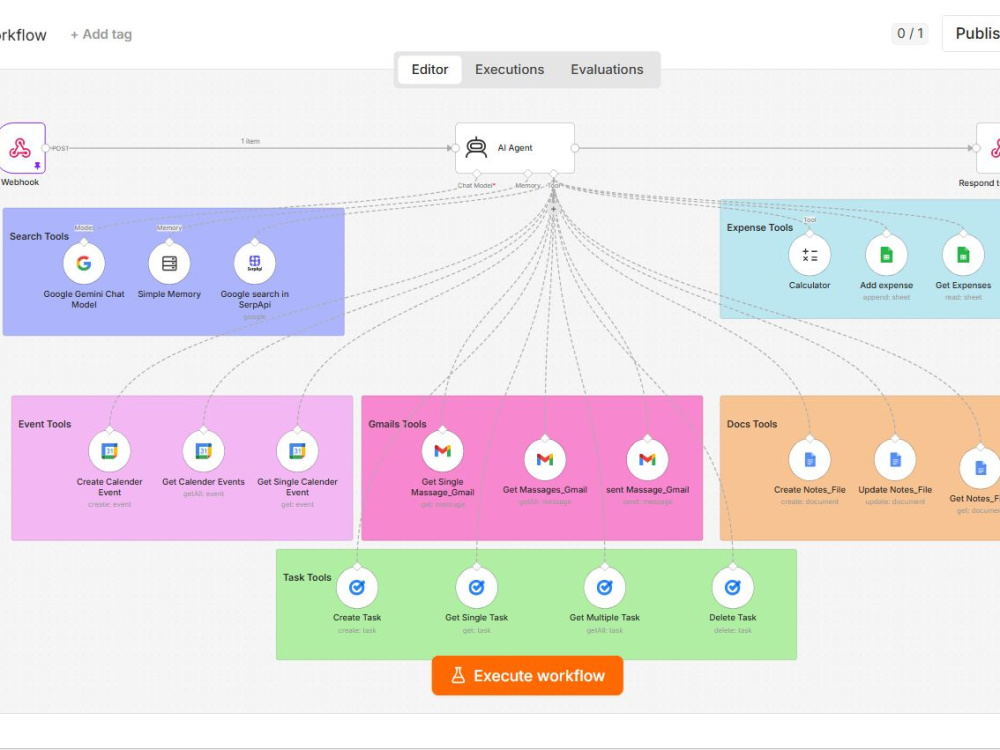Switch to the Editor tab

tap(429, 70)
